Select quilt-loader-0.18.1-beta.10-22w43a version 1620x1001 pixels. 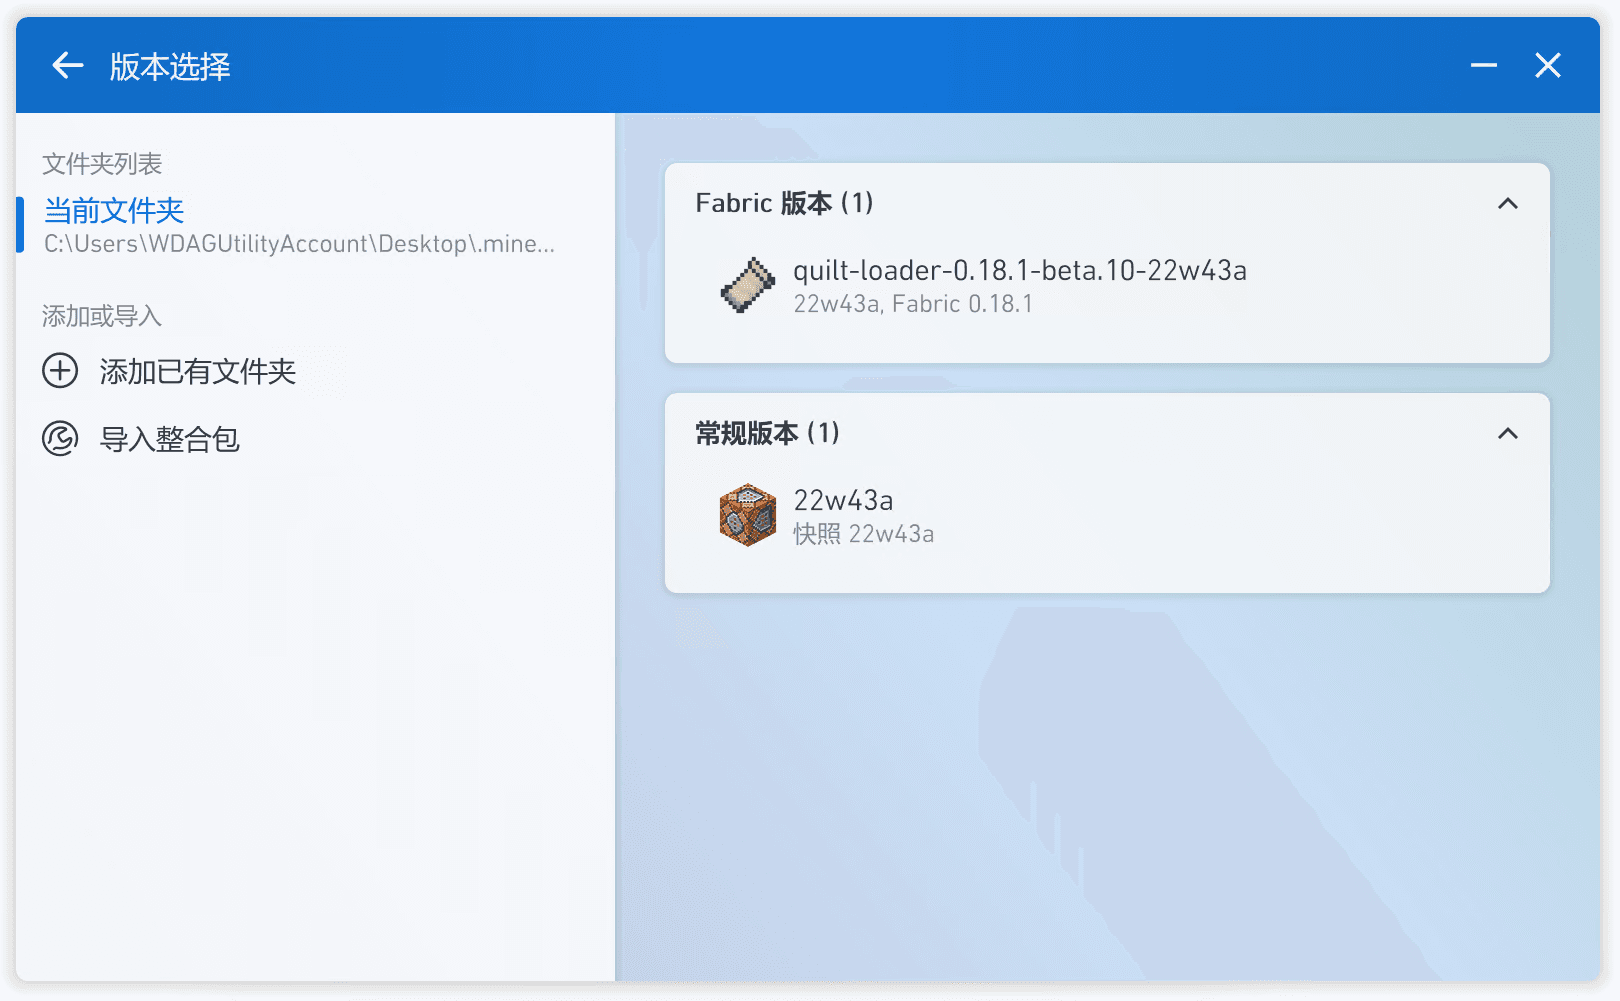tap(1018, 270)
